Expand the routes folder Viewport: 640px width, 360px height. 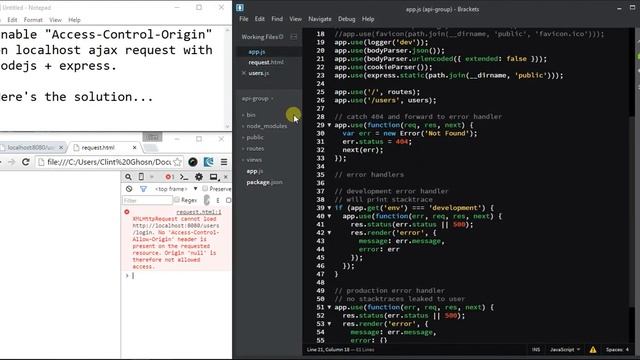253,149
